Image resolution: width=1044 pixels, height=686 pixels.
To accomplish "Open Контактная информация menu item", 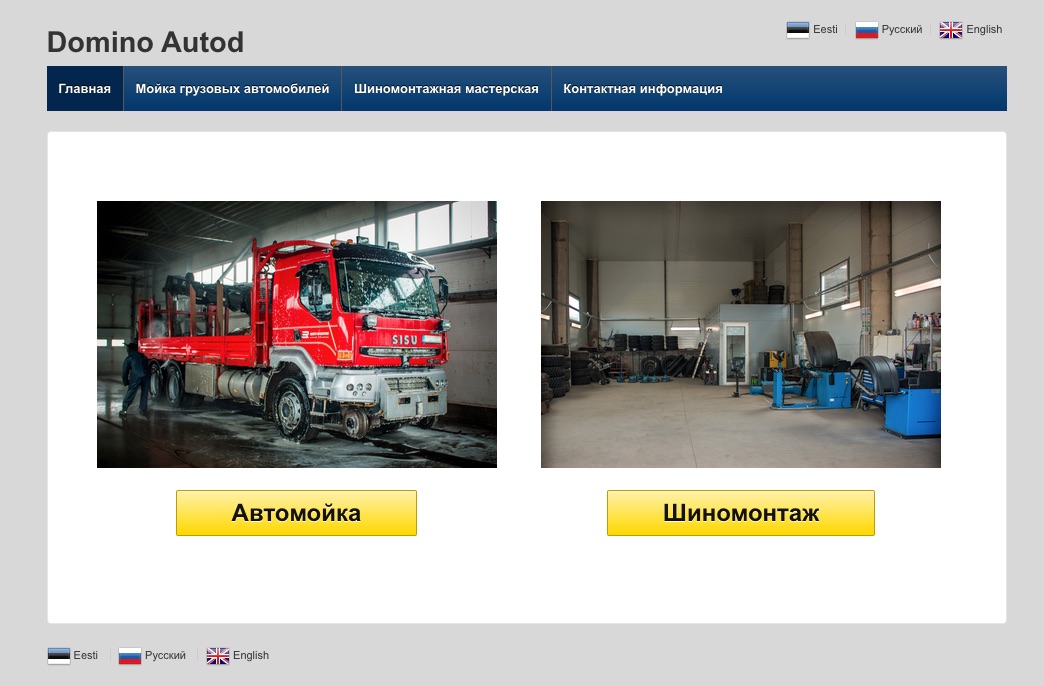I will coord(643,89).
